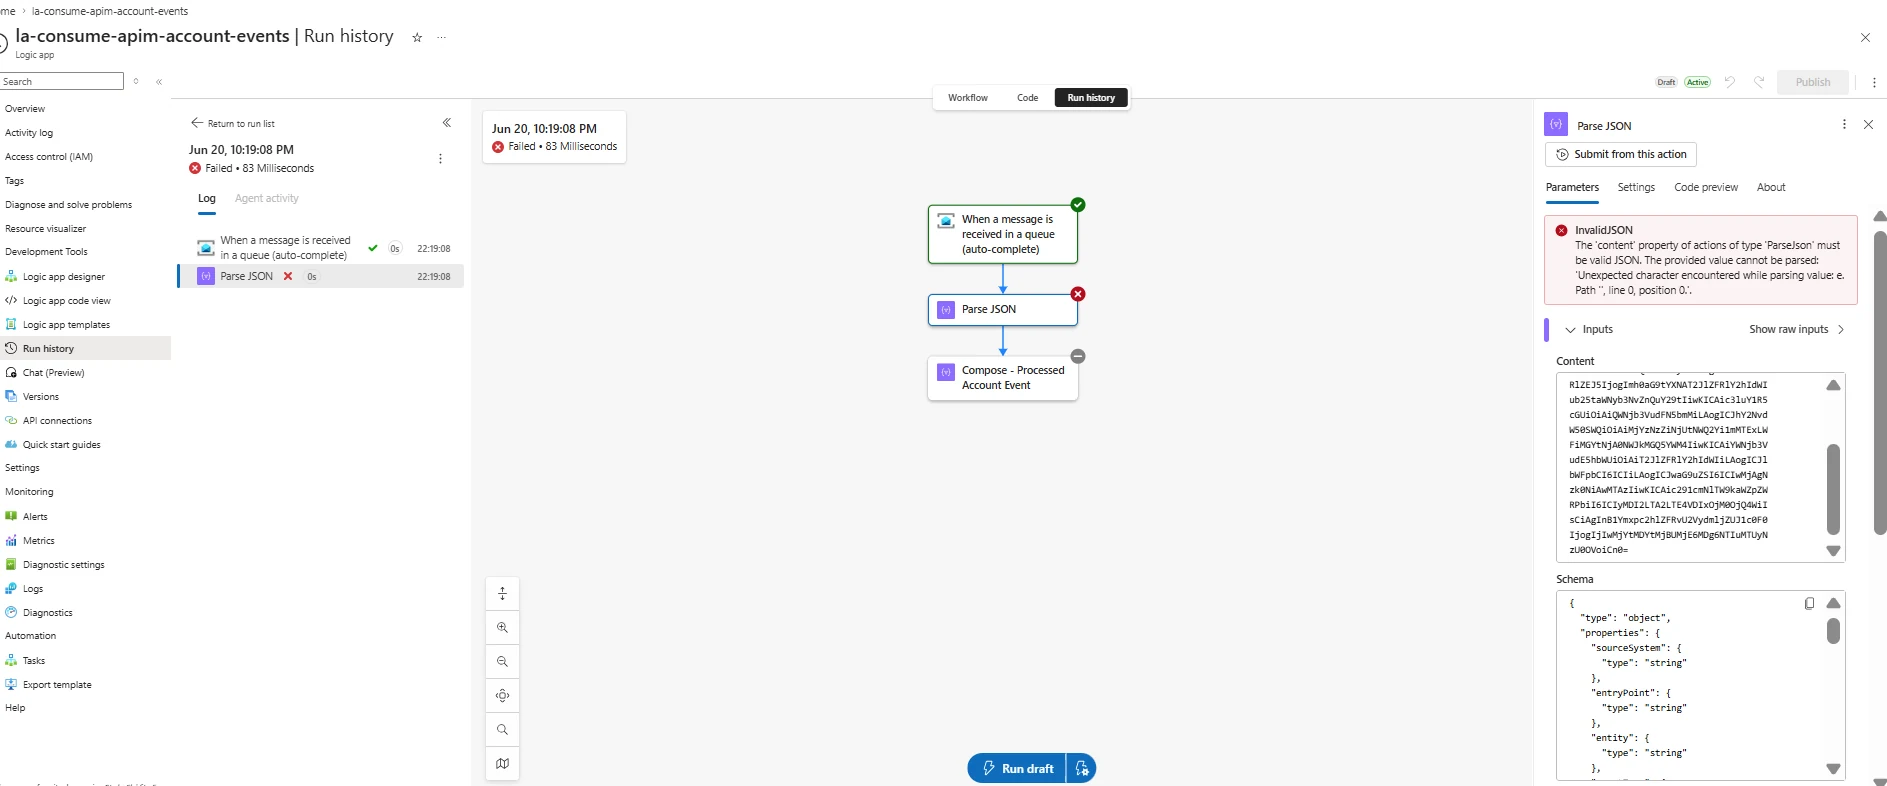The width and height of the screenshot is (1887, 786).
Task: Toggle minimap icon on canvas toolbar
Action: point(502,764)
